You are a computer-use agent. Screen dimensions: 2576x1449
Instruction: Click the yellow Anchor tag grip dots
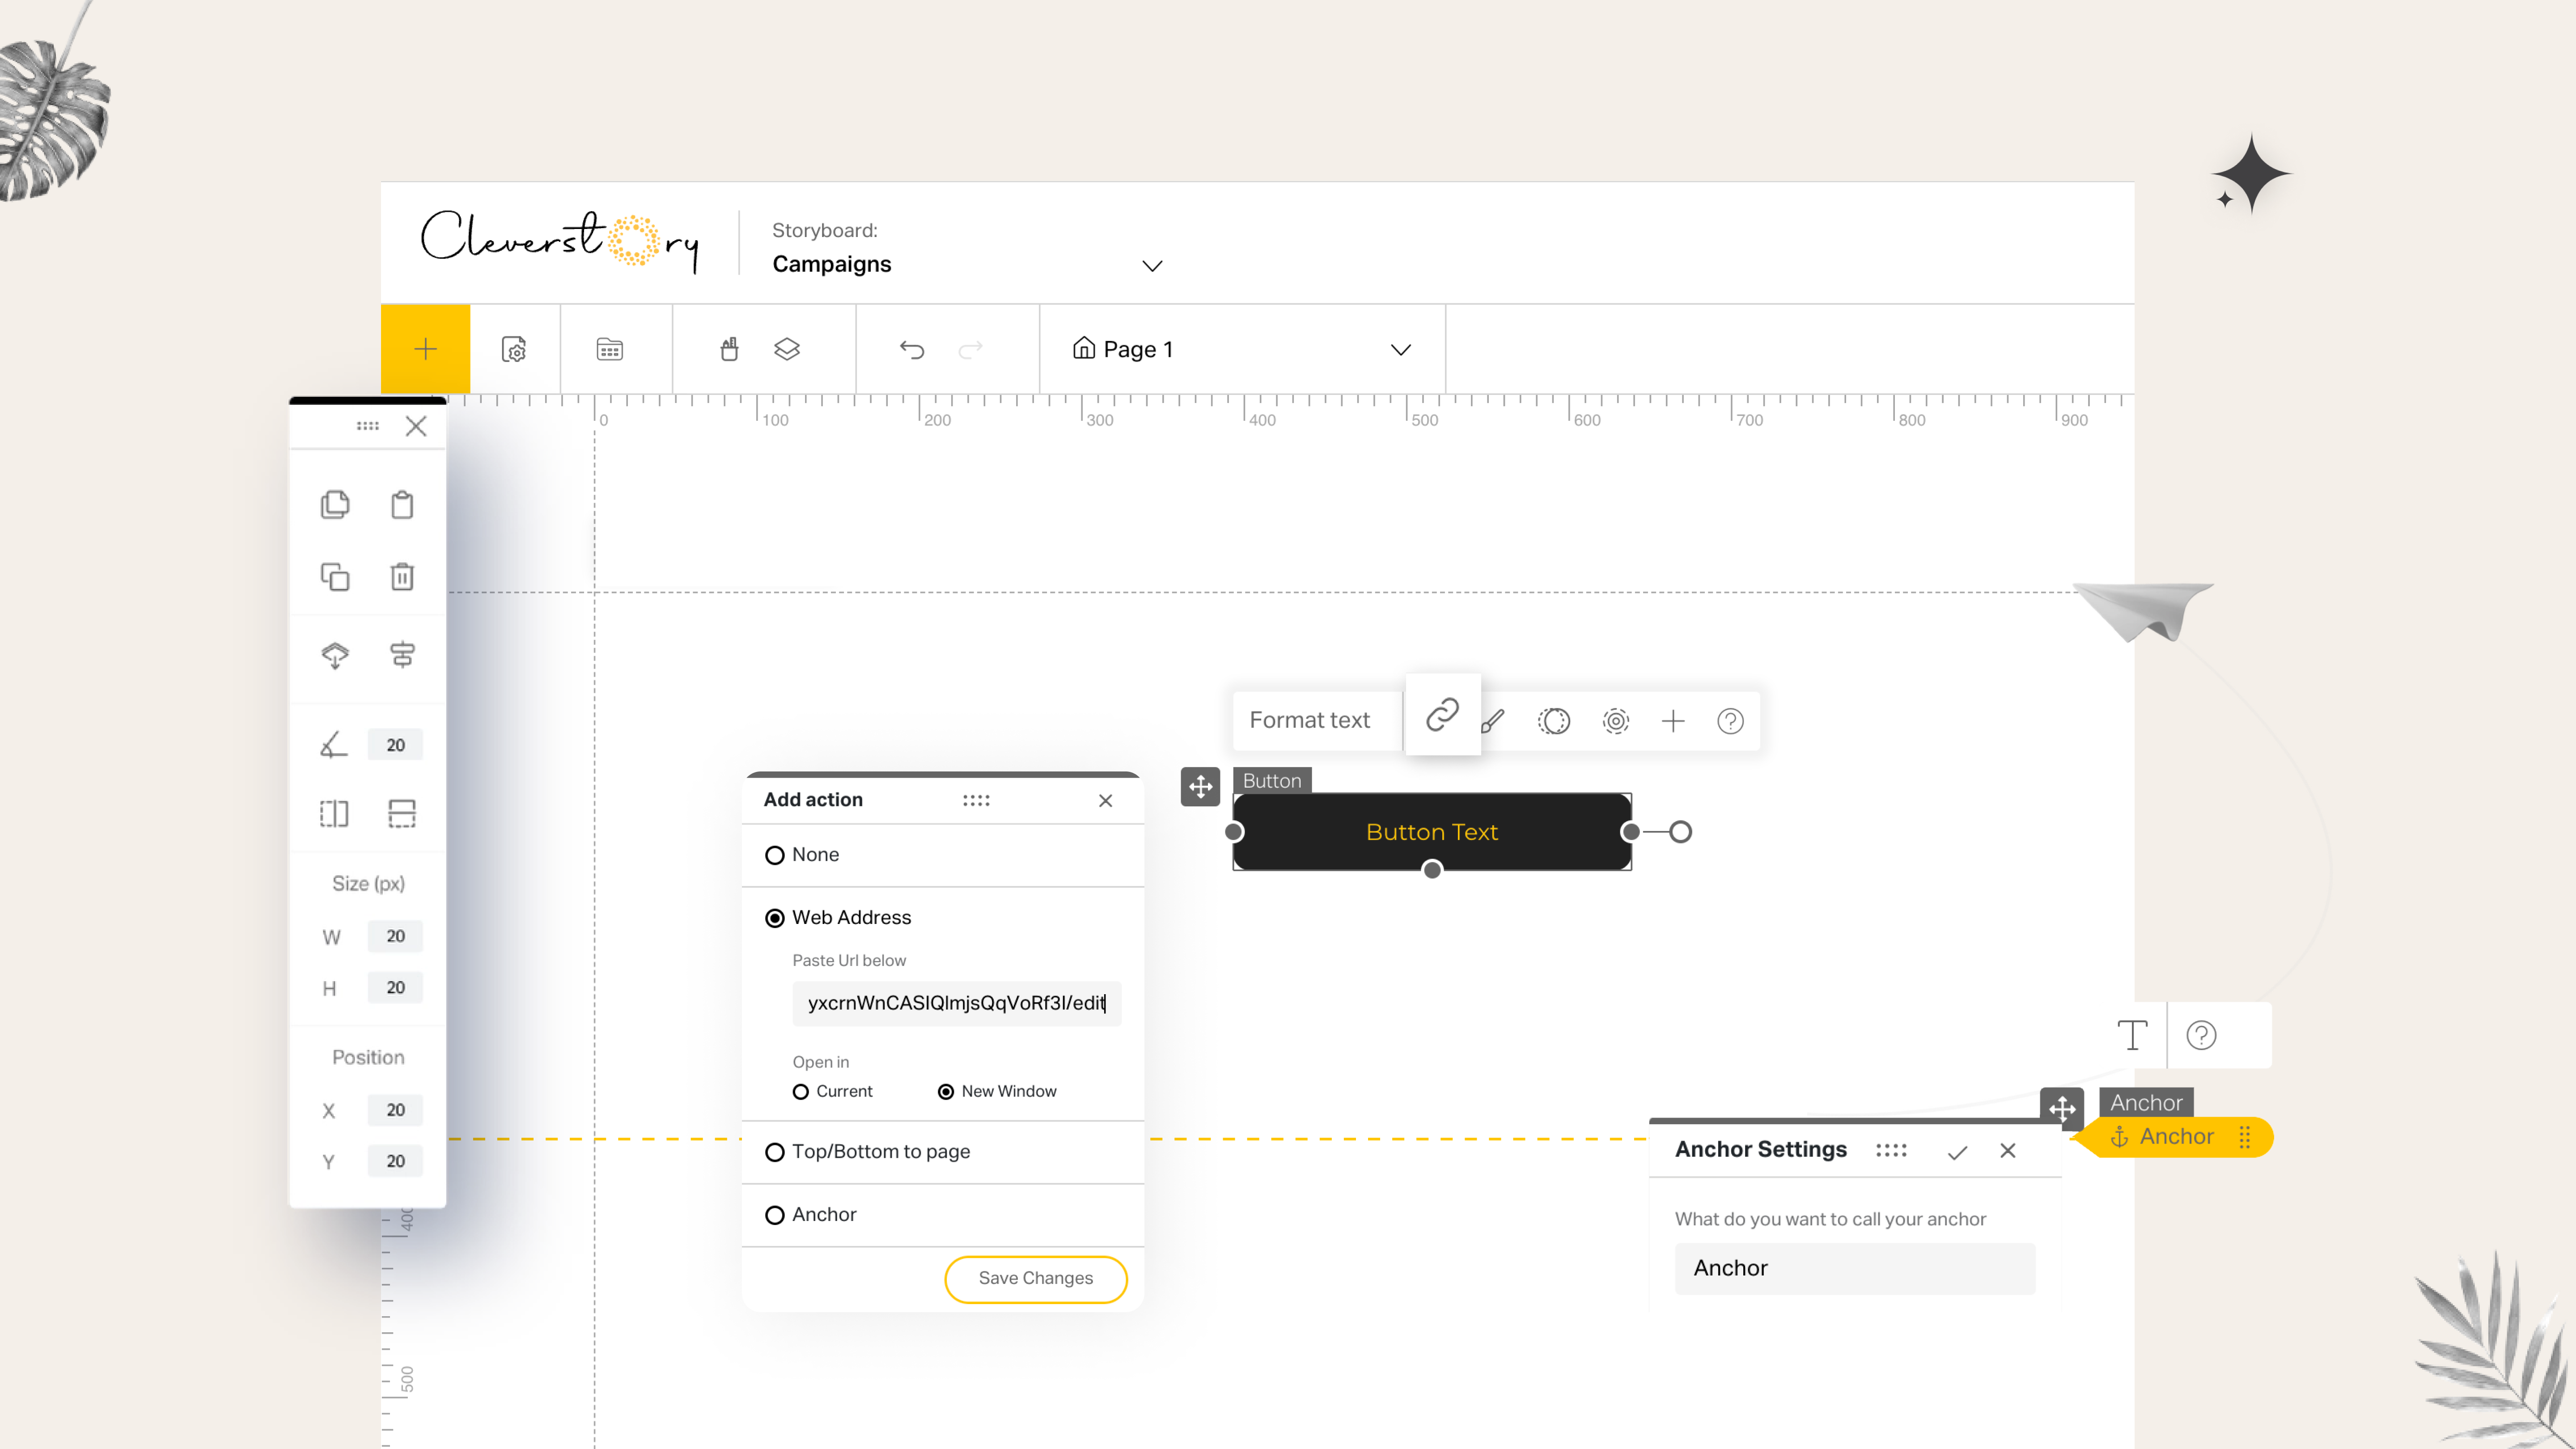coord(2245,1137)
